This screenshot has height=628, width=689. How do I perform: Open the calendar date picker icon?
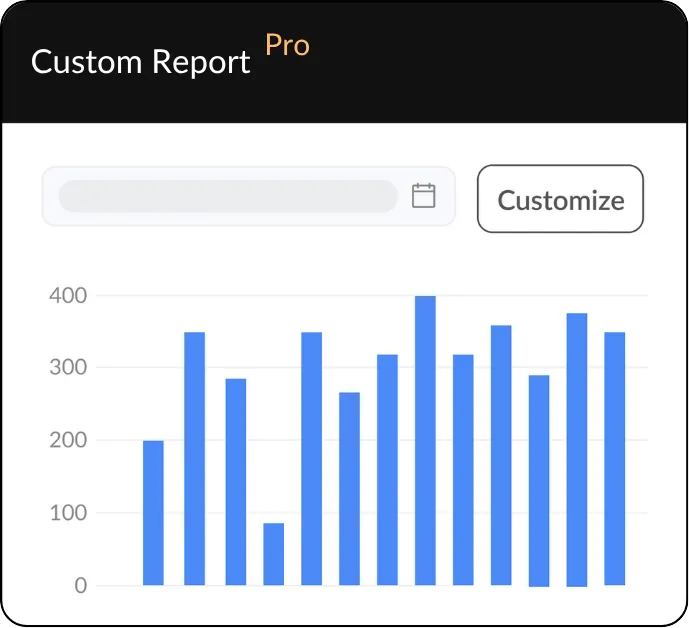point(424,196)
